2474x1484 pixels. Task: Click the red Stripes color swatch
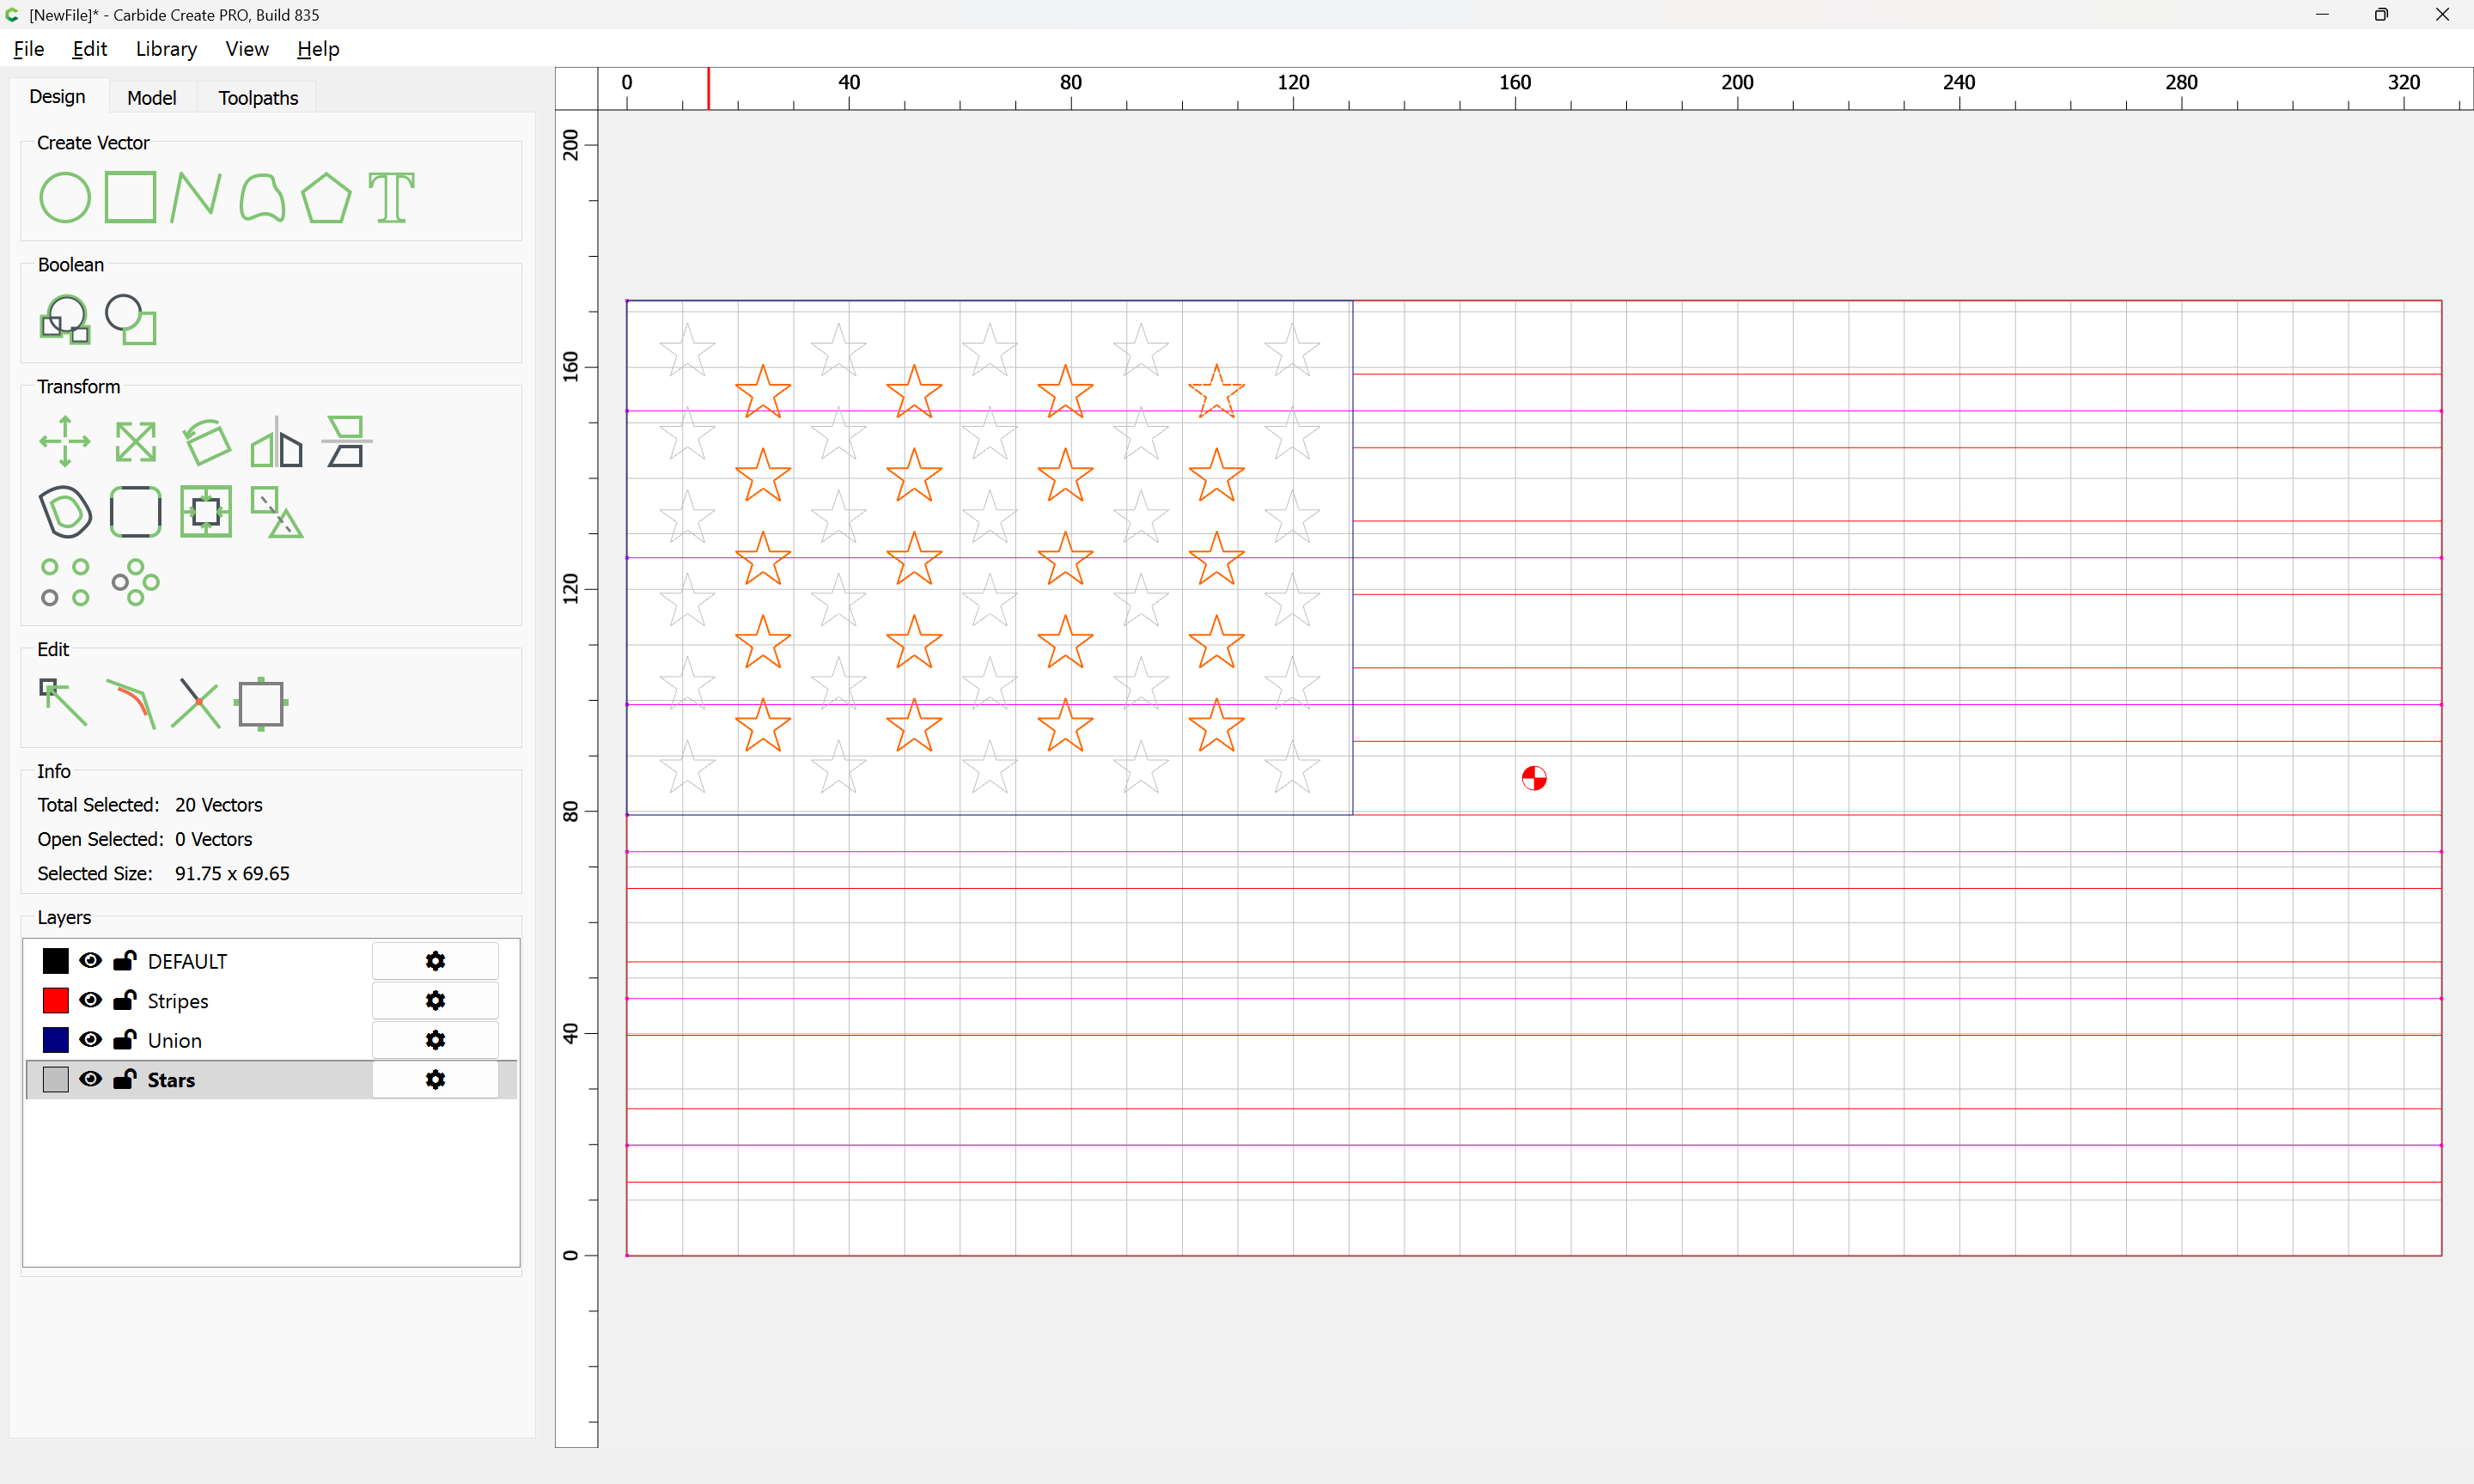(56, 1000)
